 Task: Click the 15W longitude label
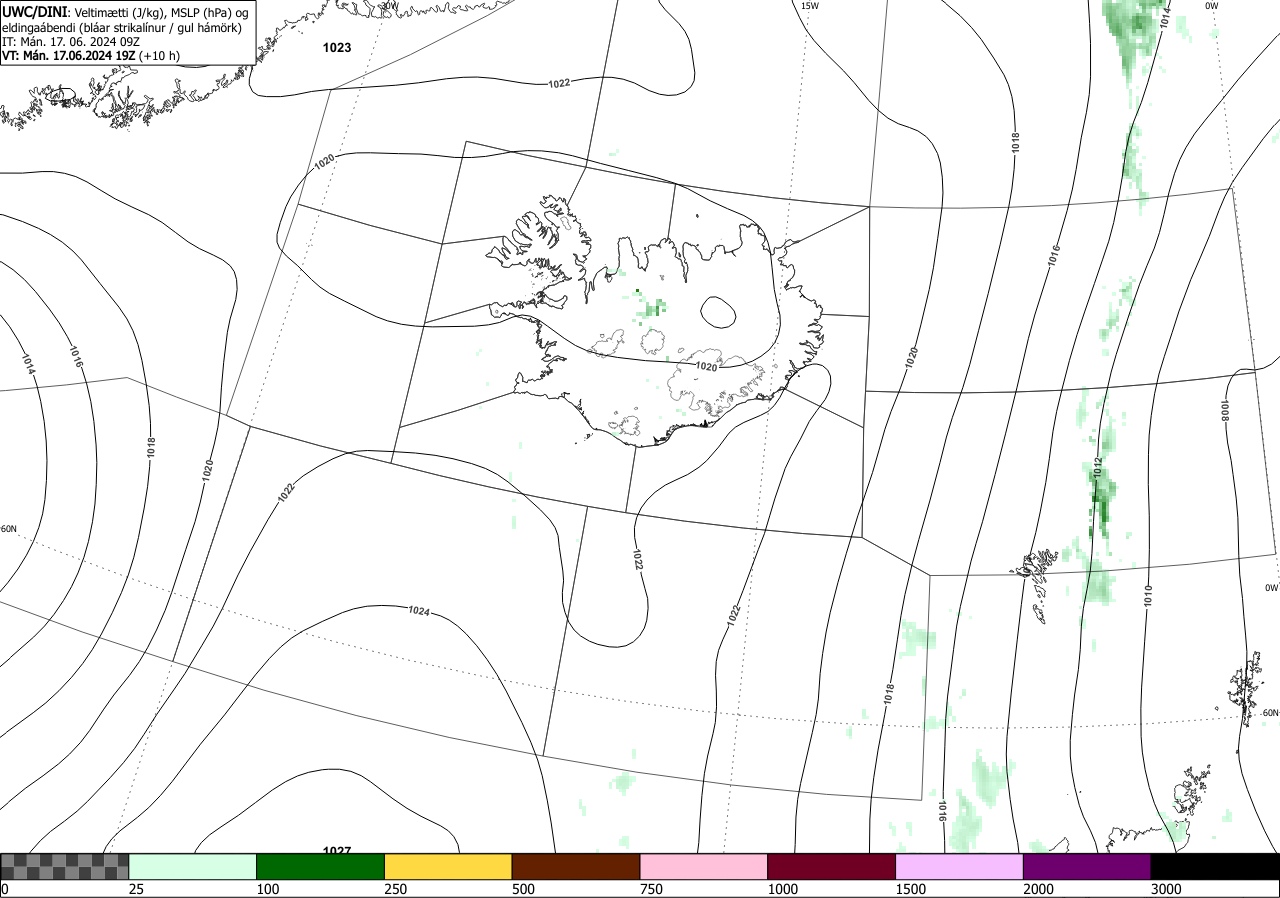pos(810,6)
